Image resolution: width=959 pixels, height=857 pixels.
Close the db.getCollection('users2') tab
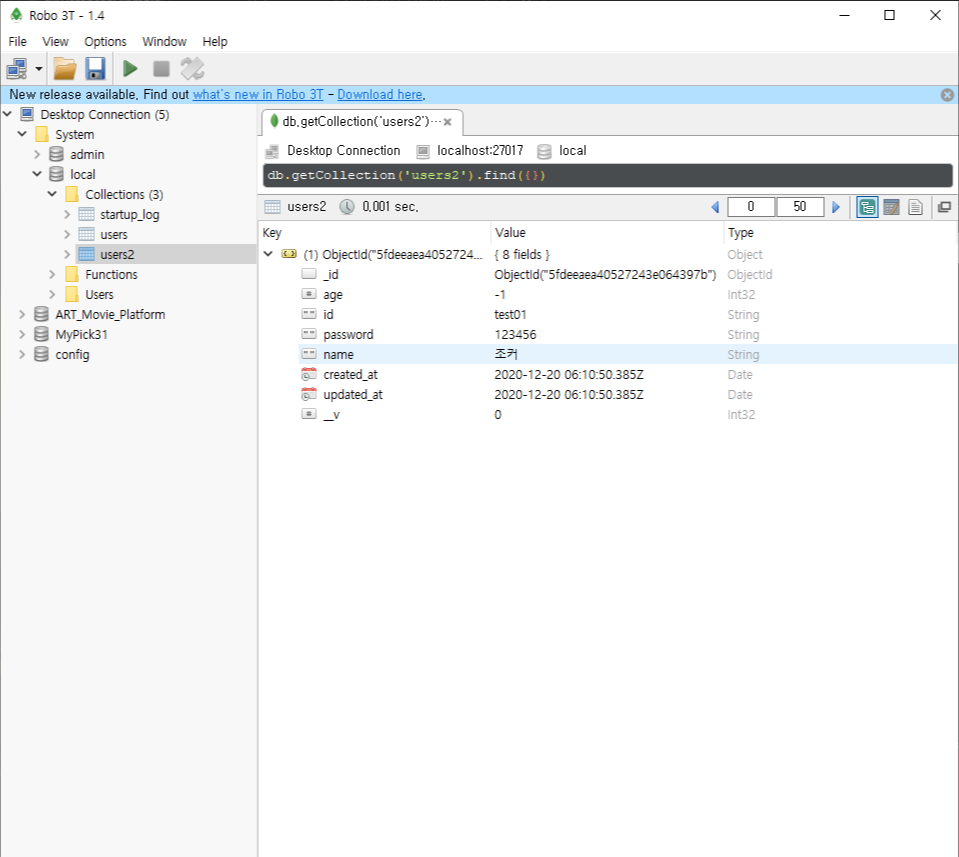pyautogui.click(x=448, y=122)
